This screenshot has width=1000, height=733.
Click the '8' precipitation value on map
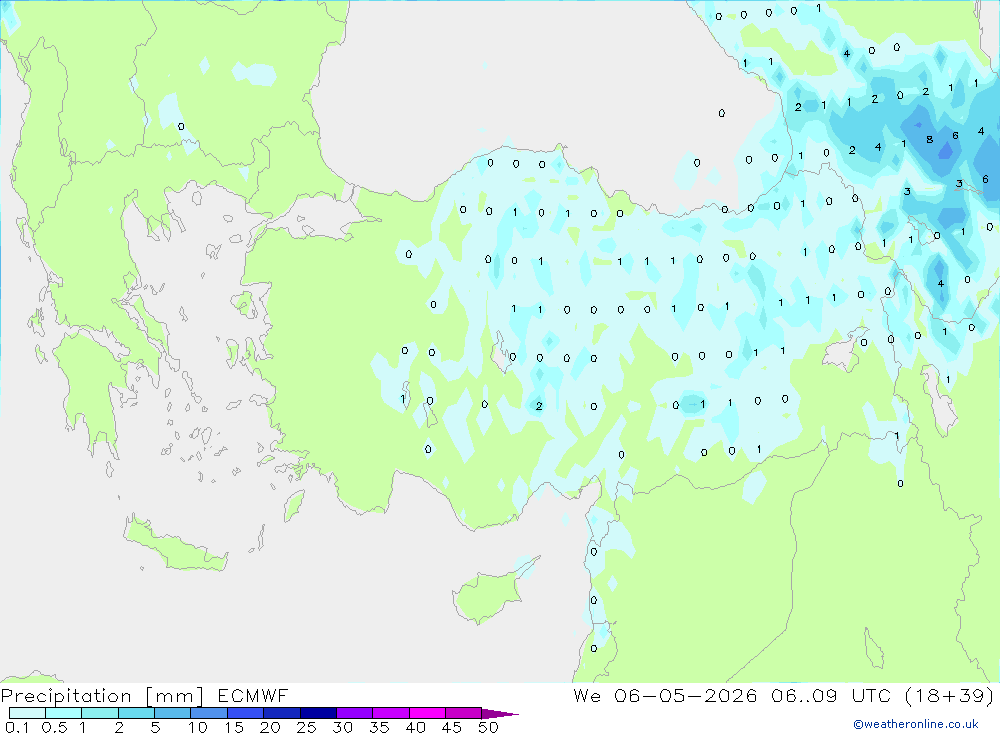(930, 140)
